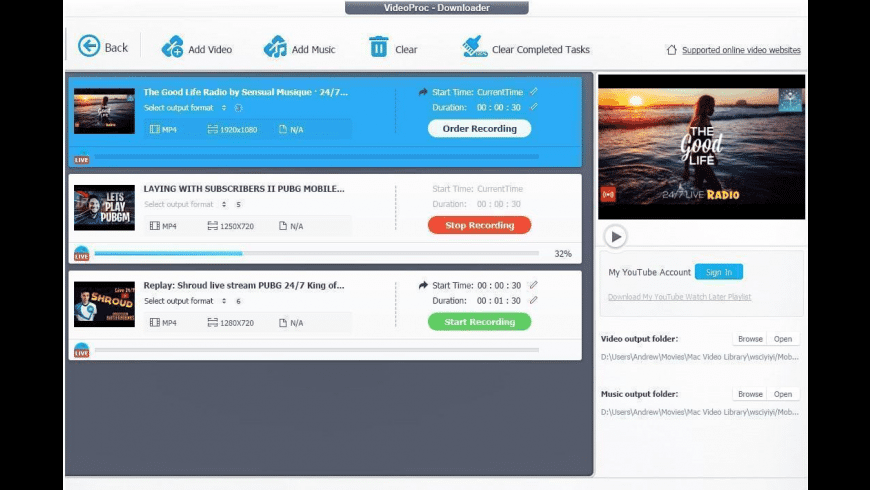Edit Duration of Shroud replay
Screen dimensions: 870x490
pyautogui.click(x=534, y=300)
